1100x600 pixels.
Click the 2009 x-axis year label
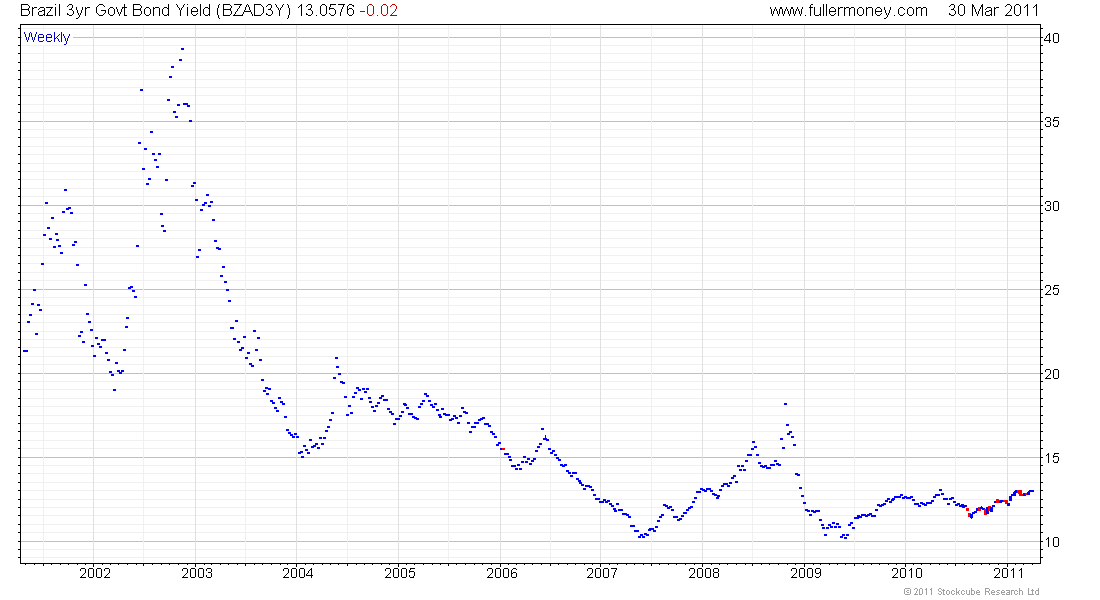point(805,573)
